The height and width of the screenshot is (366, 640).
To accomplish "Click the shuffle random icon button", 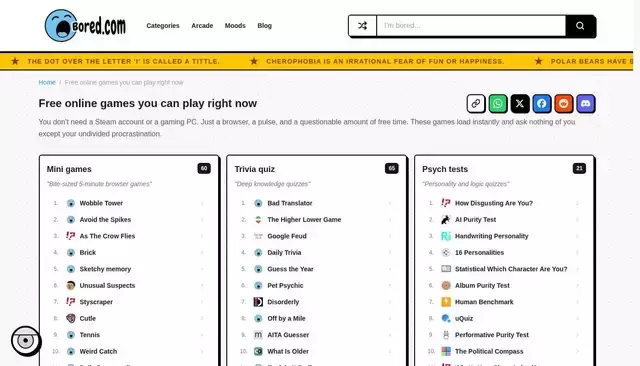I will 362,26.
